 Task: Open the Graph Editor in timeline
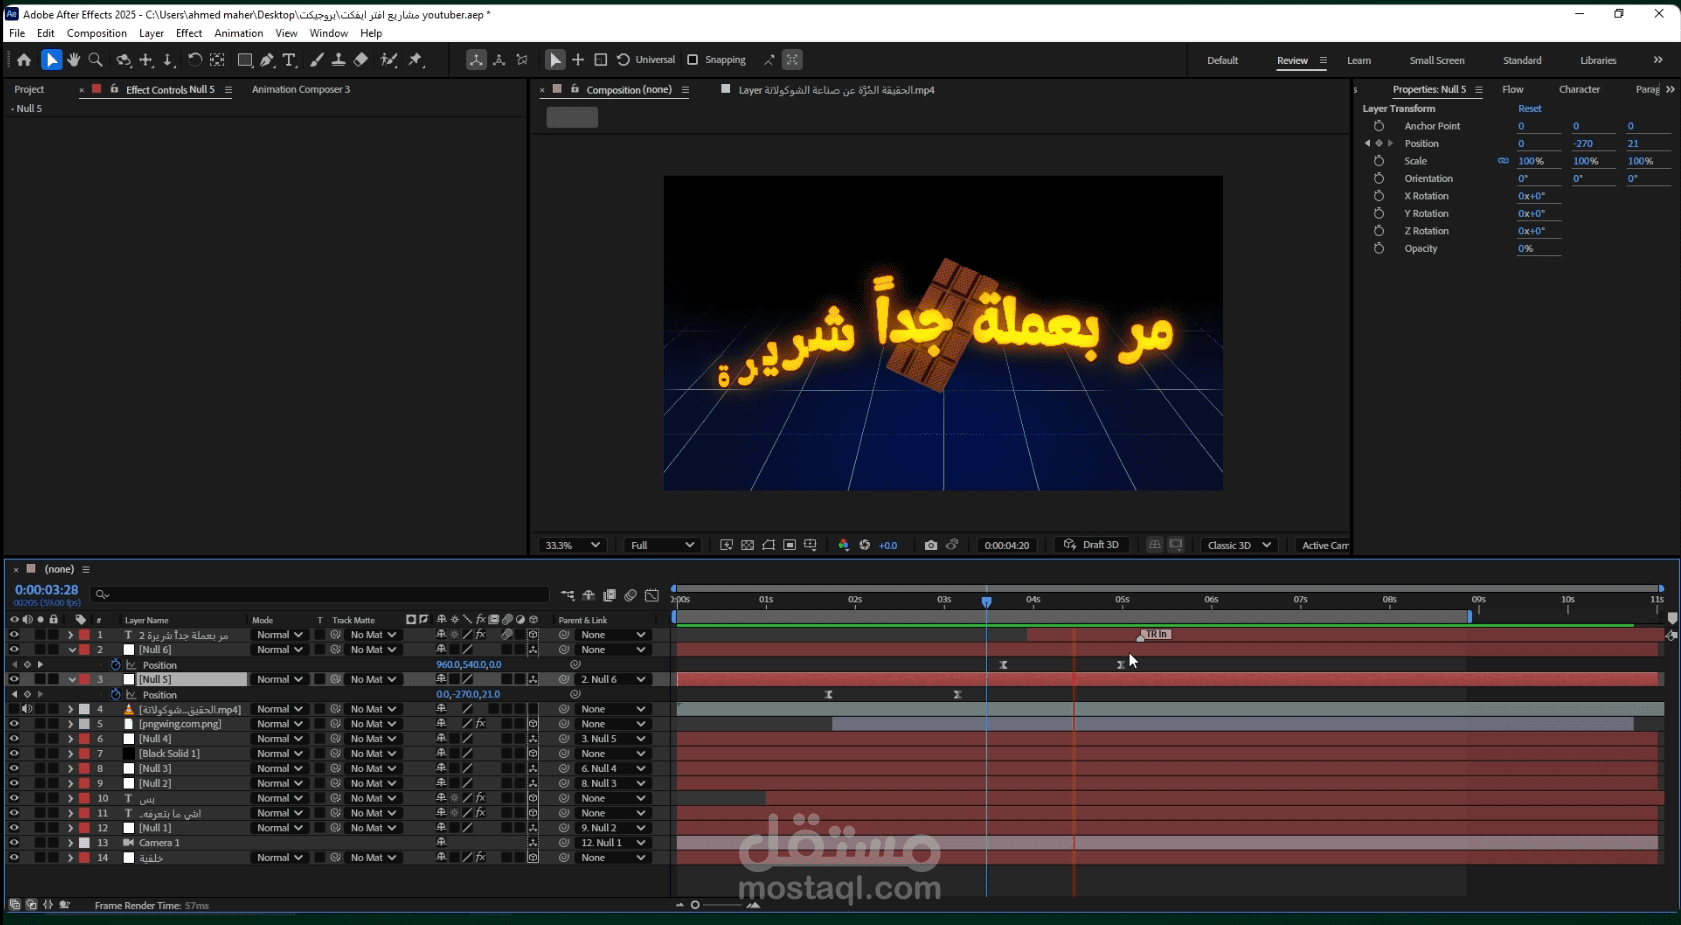(652, 595)
